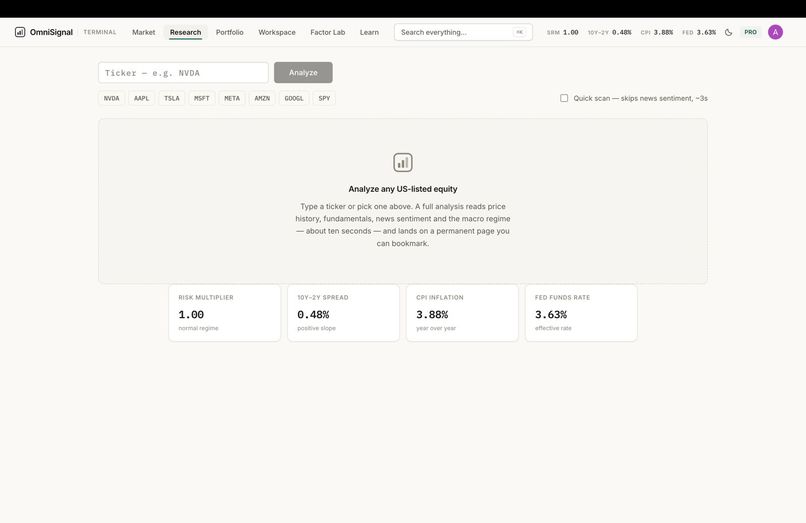
Task: Click 'effective rate' caption
Action: (x=553, y=328)
